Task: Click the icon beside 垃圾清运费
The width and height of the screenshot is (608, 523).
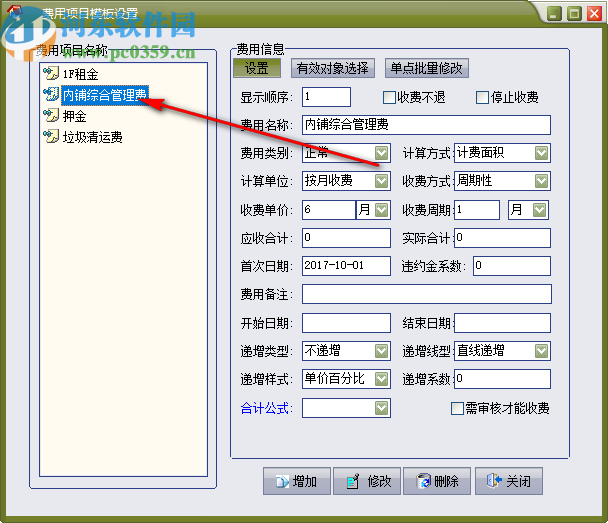Action: pos(51,136)
